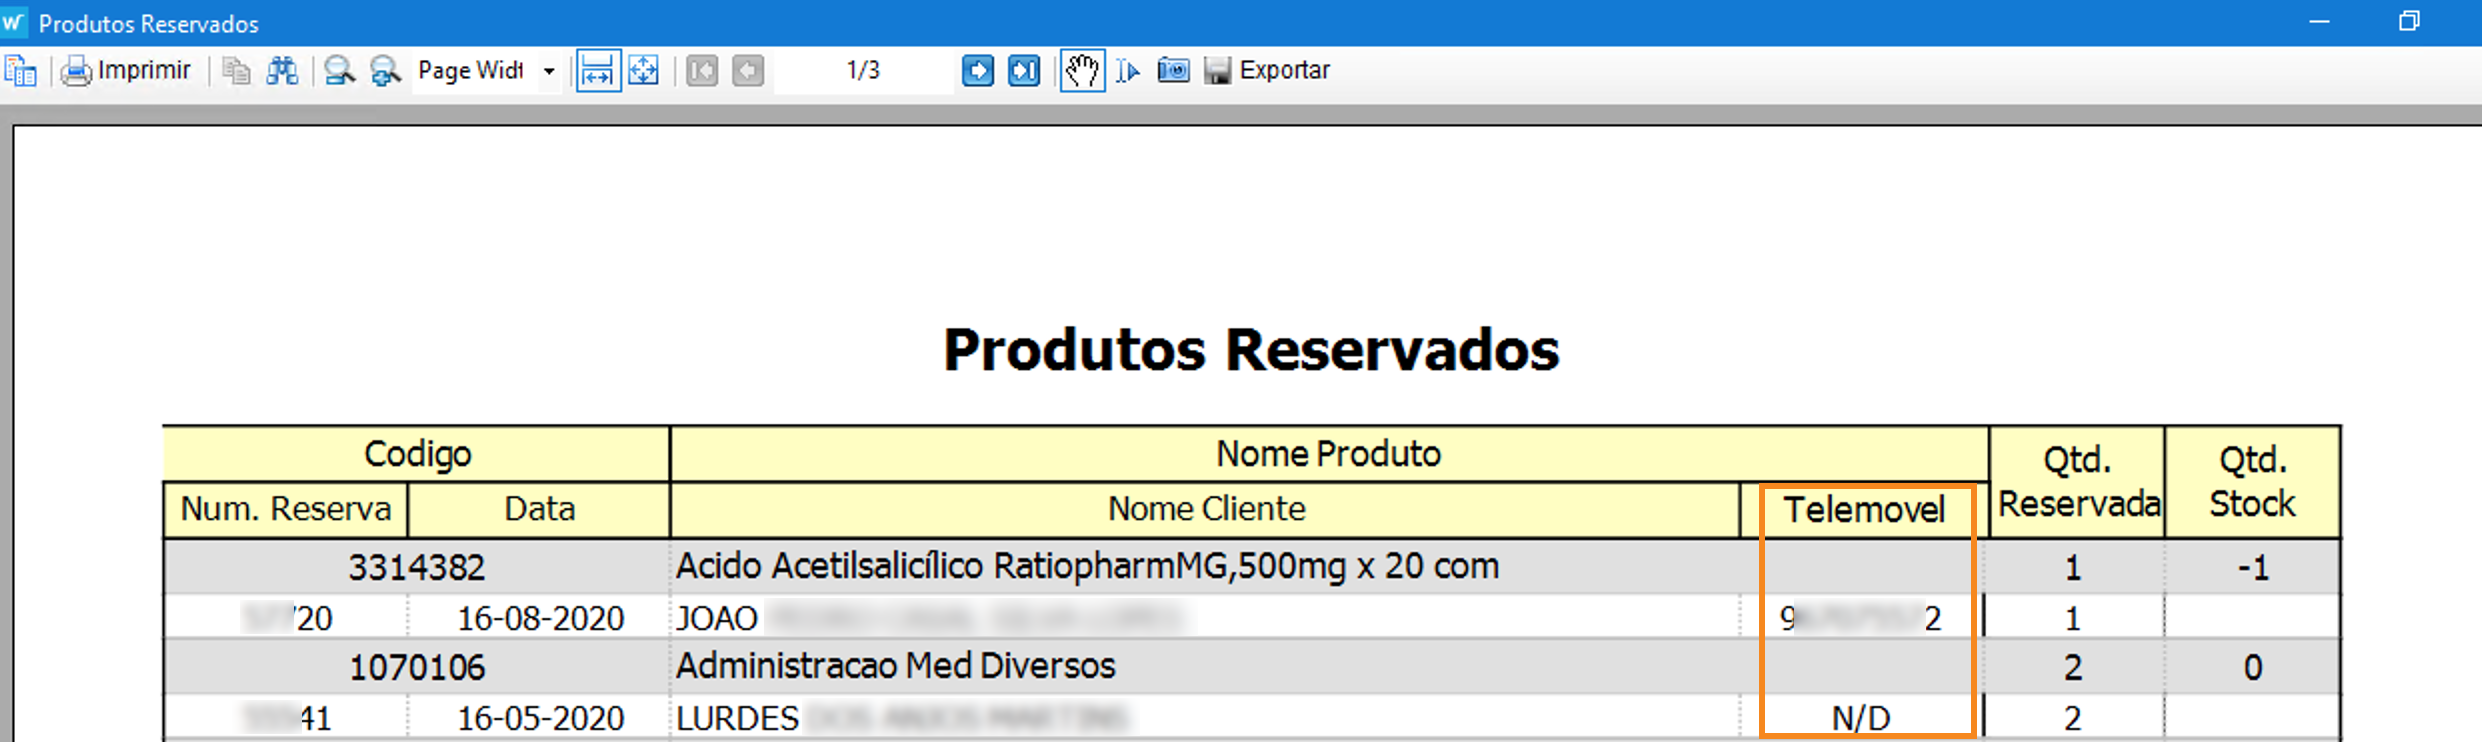Go to the next page

pos(977,71)
